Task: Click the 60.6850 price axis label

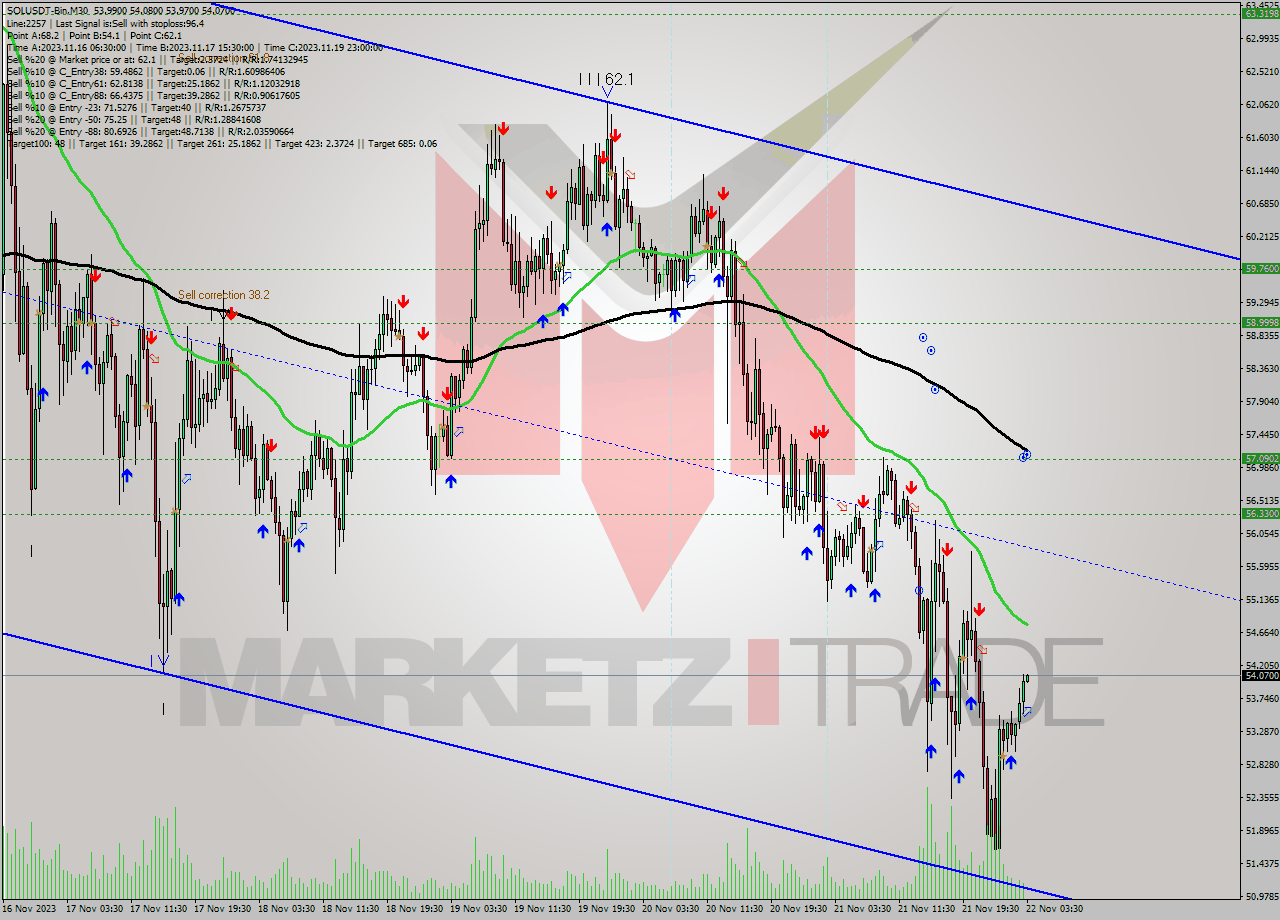Action: tap(1260, 203)
